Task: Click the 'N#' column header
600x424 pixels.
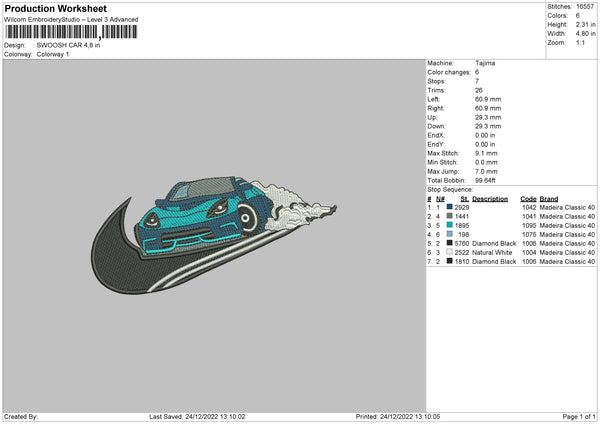Action: tap(440, 199)
